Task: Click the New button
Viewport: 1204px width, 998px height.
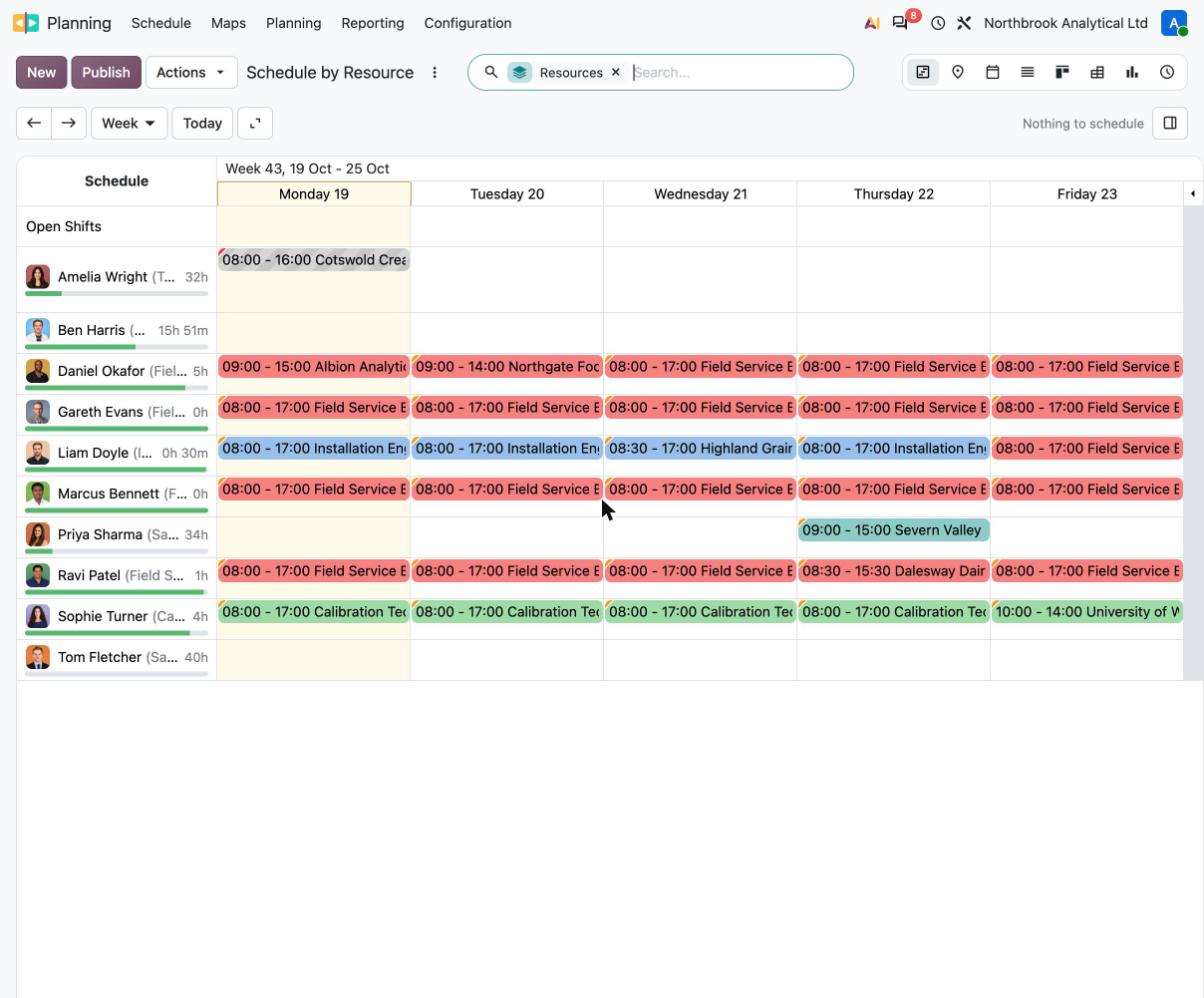Action: pos(41,72)
